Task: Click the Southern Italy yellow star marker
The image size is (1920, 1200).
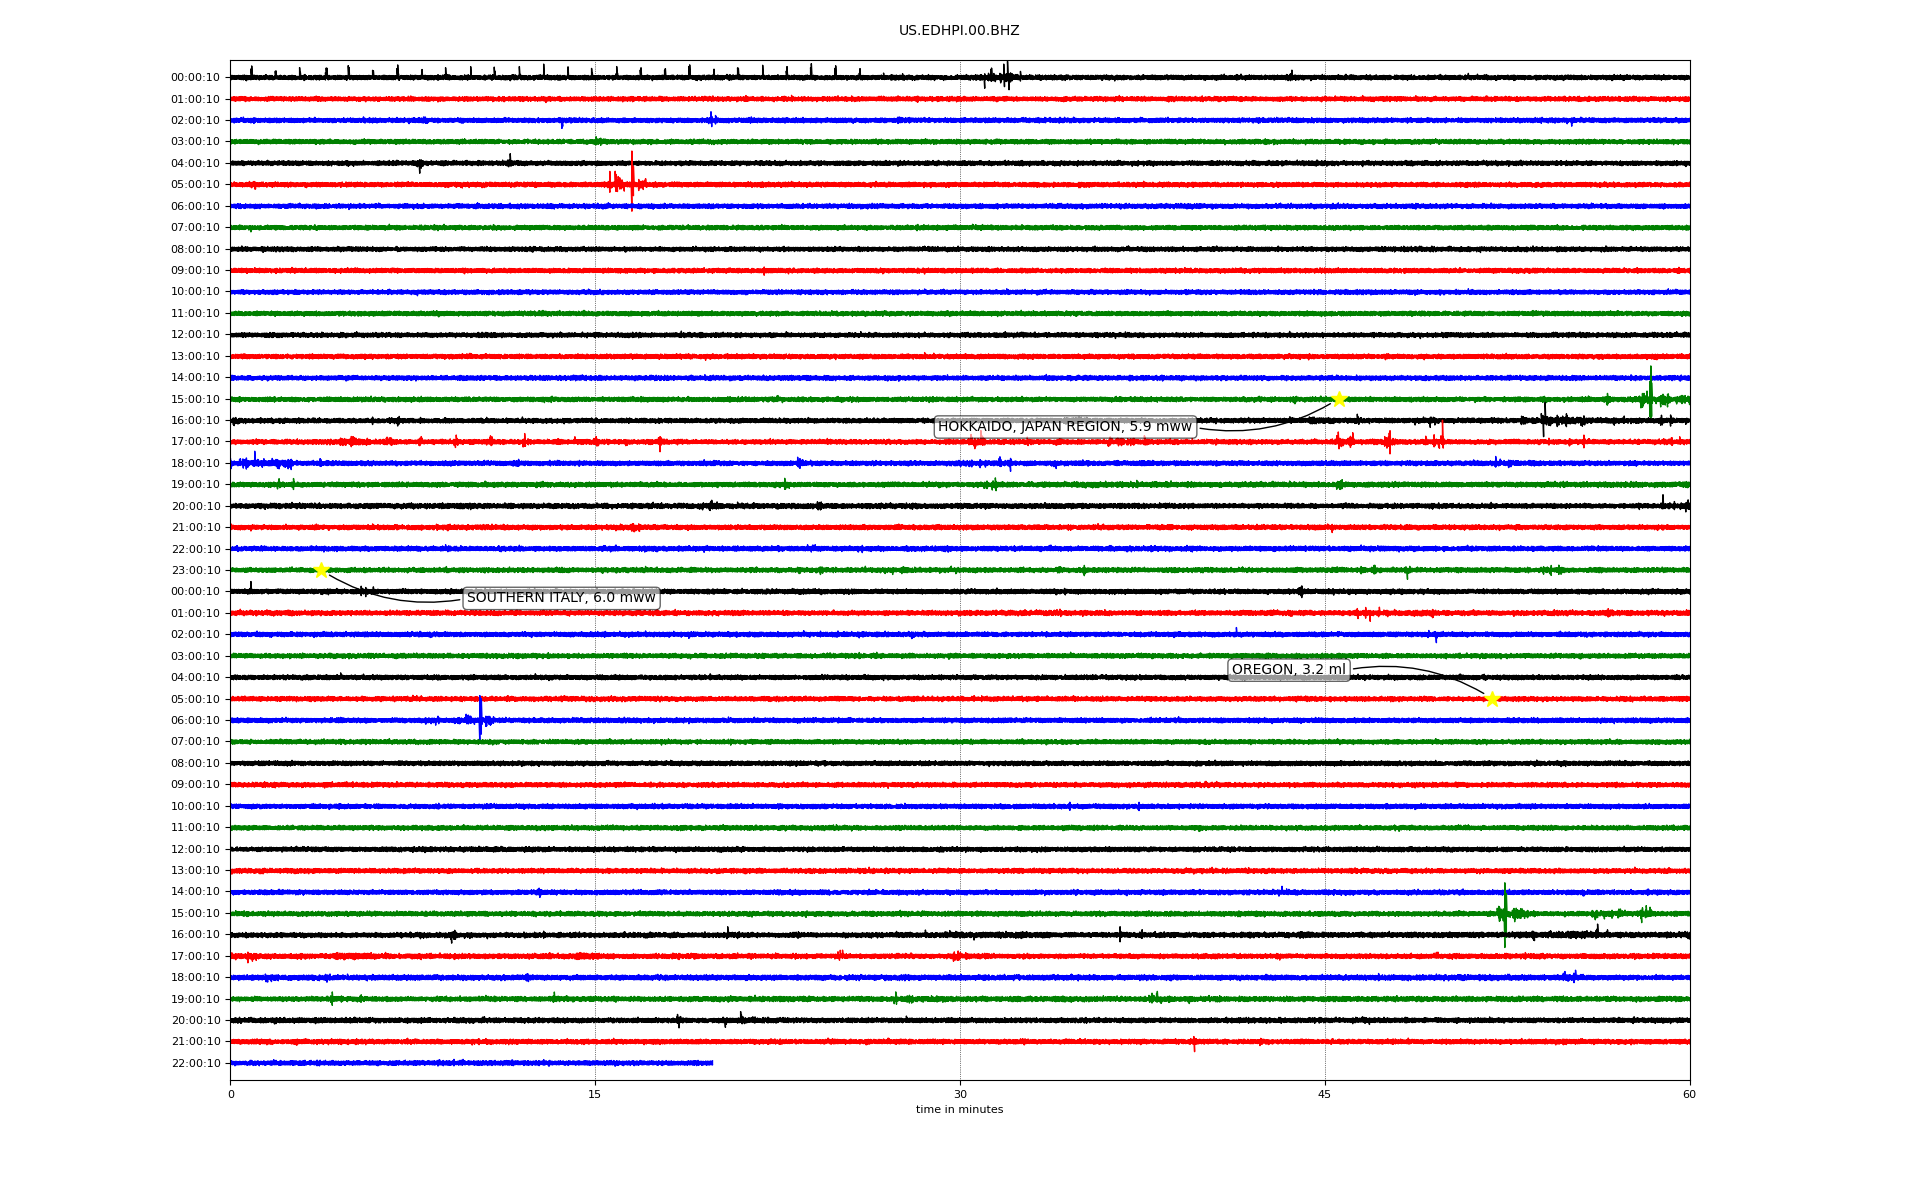Action: (x=321, y=570)
